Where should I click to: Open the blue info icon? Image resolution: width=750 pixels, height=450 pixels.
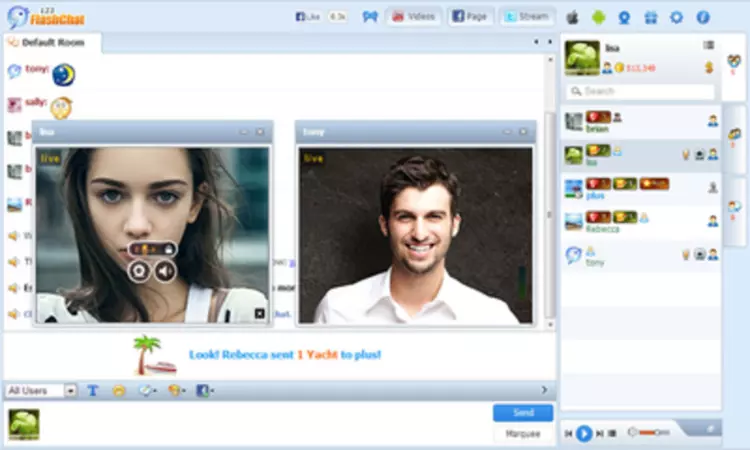coord(703,18)
